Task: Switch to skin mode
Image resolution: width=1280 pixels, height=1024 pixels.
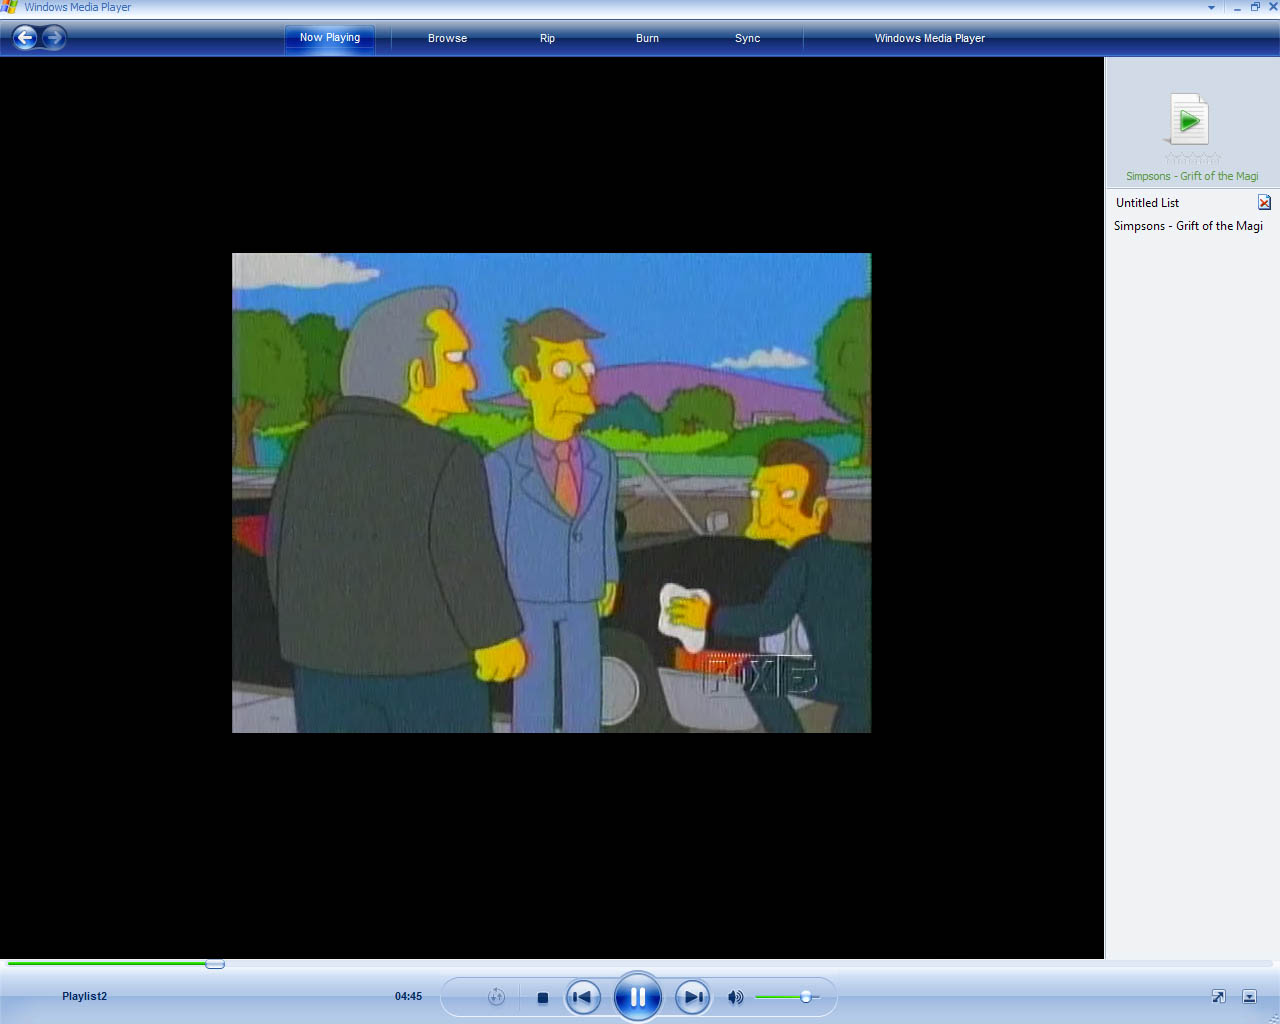Action: tap(1249, 996)
